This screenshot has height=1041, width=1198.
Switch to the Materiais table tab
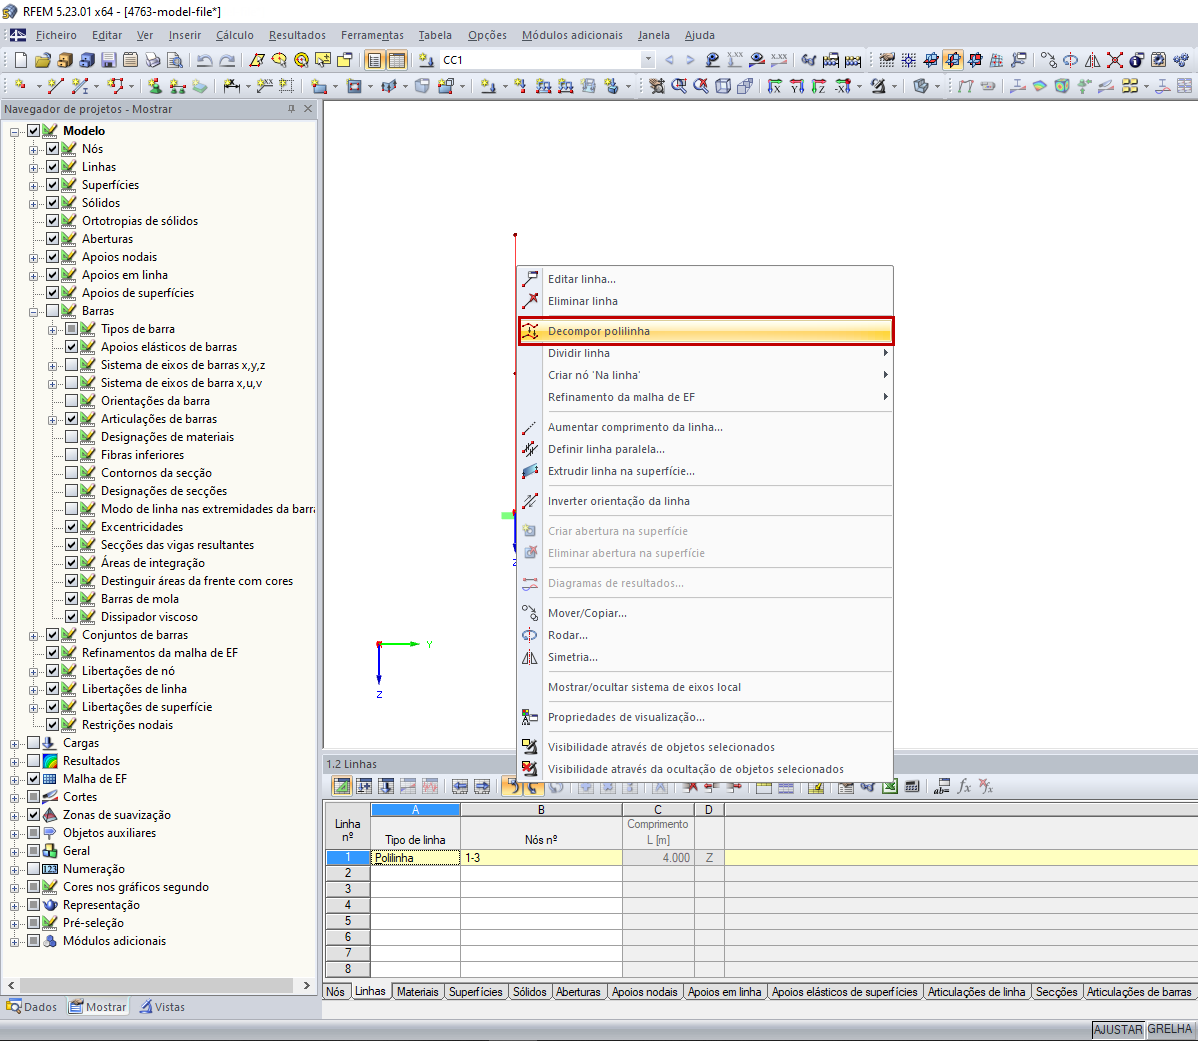[417, 991]
